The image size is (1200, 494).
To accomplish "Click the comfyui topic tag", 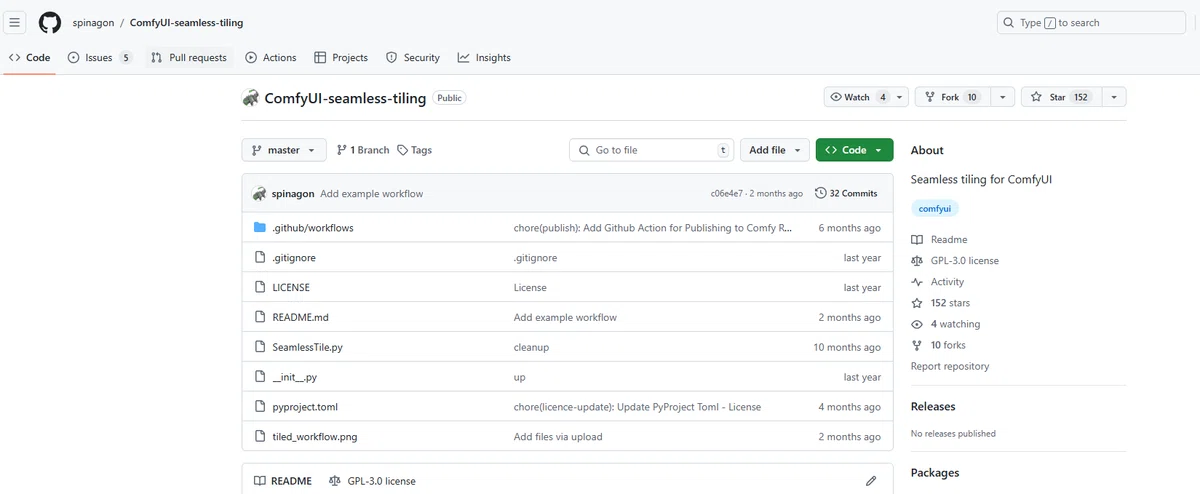I will point(935,209).
